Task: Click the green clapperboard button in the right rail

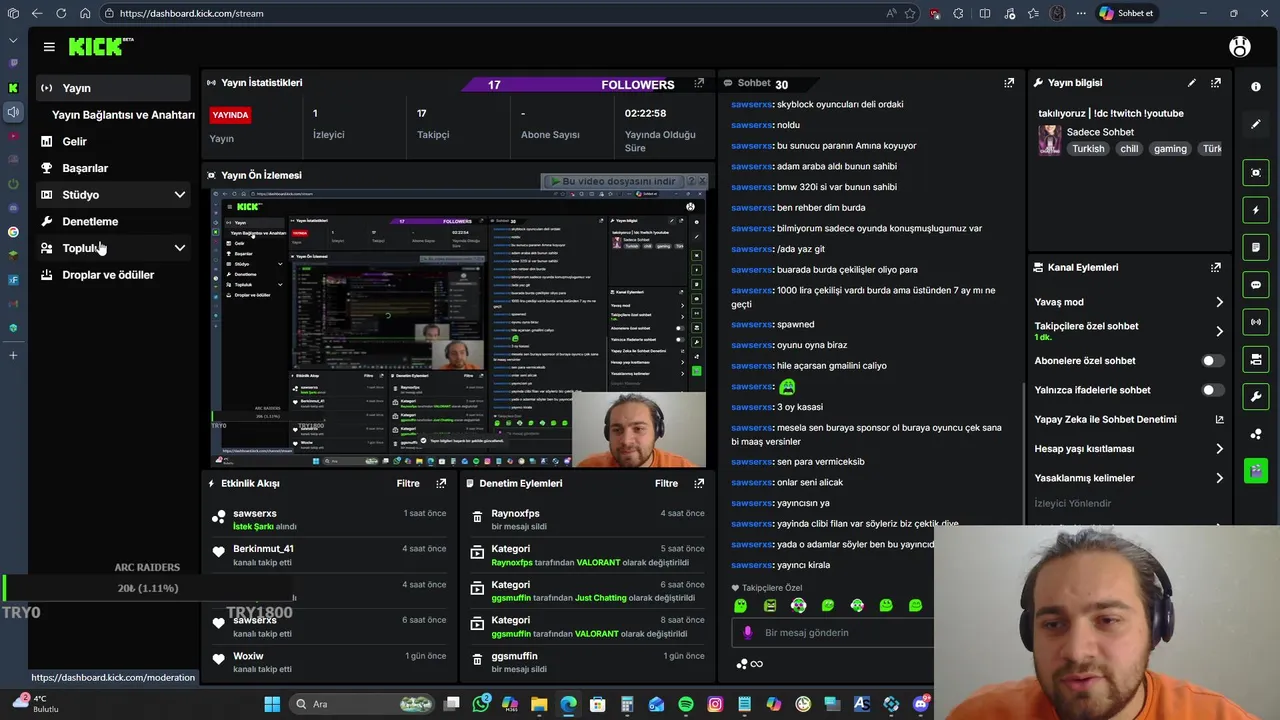Action: point(1256,470)
